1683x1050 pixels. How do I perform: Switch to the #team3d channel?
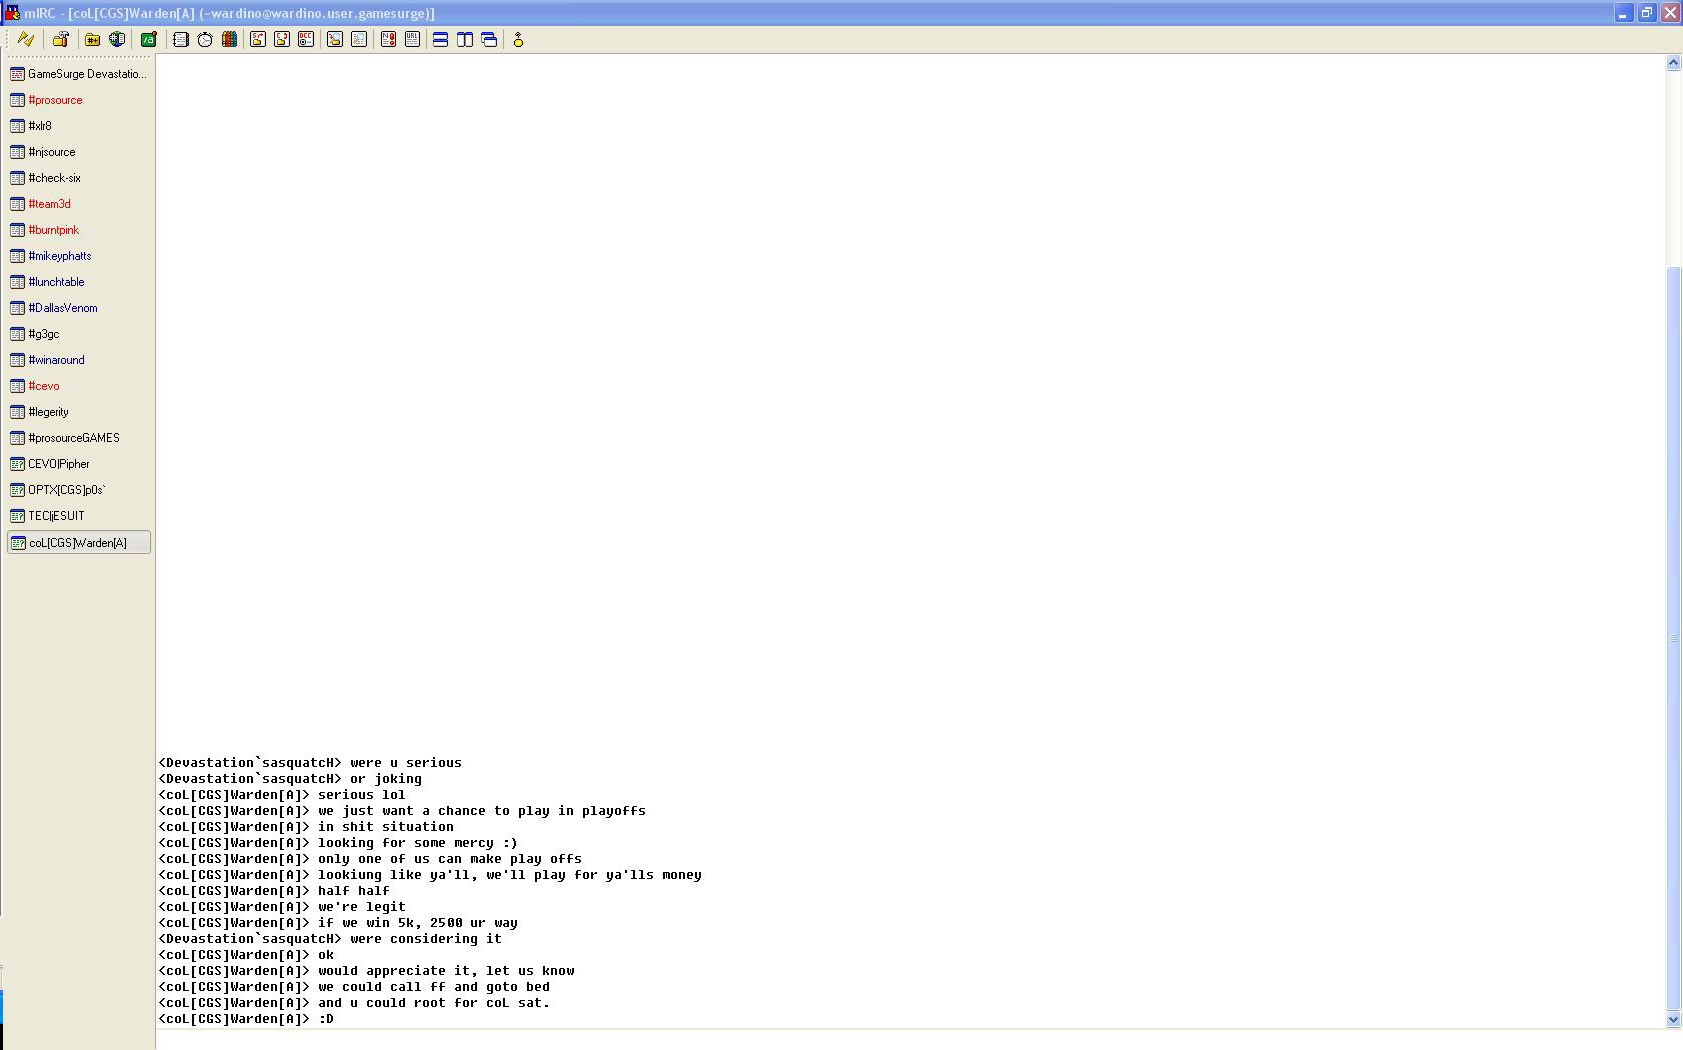(49, 204)
